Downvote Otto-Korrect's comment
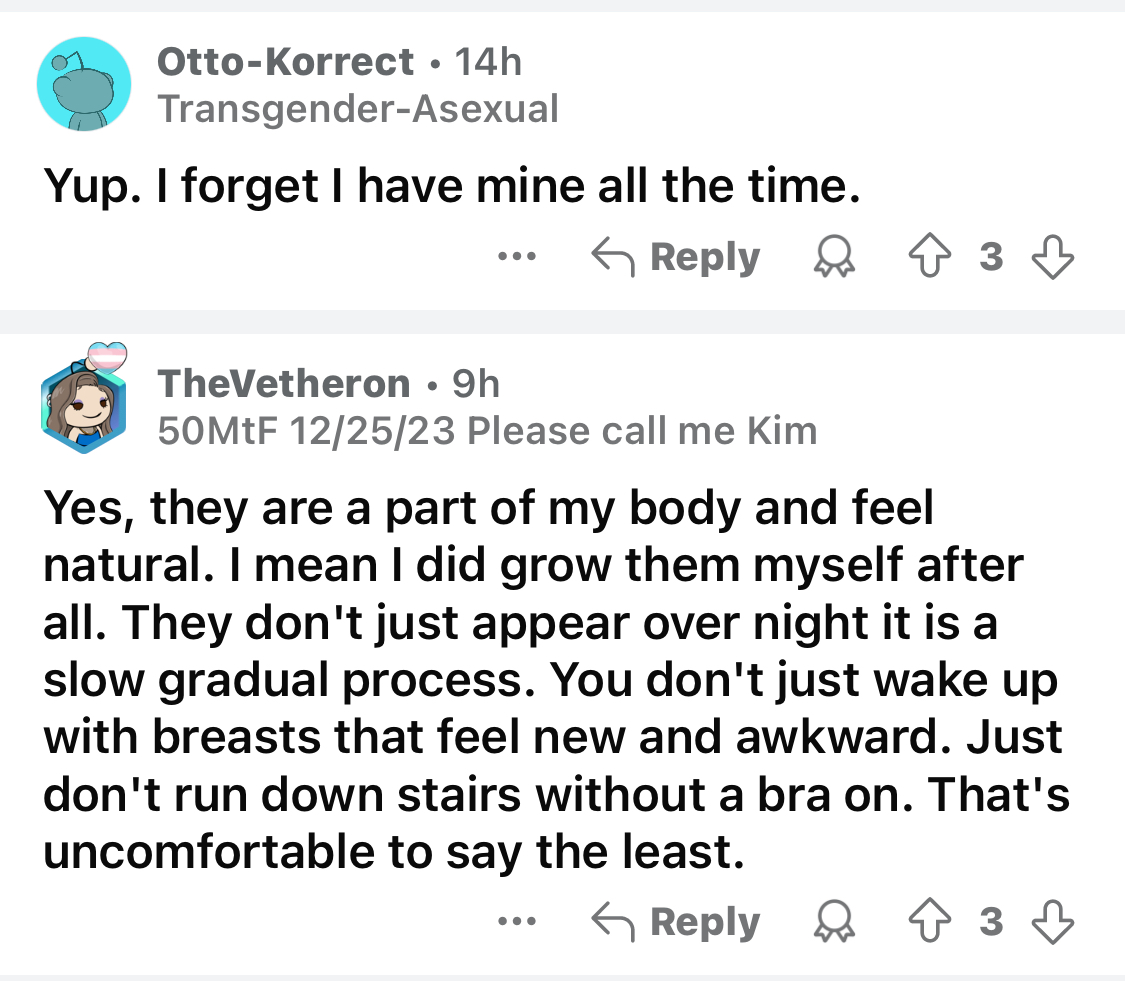Image resolution: width=1125 pixels, height=981 pixels. click(1051, 258)
